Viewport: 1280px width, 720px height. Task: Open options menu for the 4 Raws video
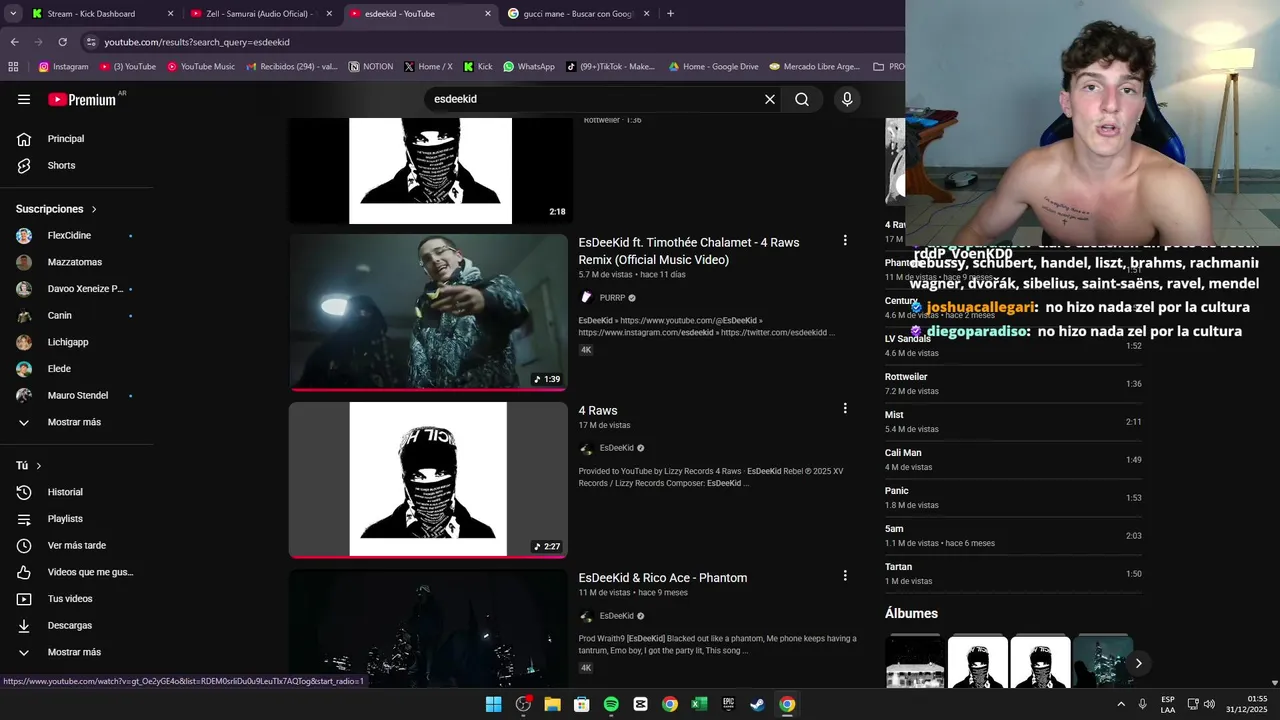coord(845,409)
